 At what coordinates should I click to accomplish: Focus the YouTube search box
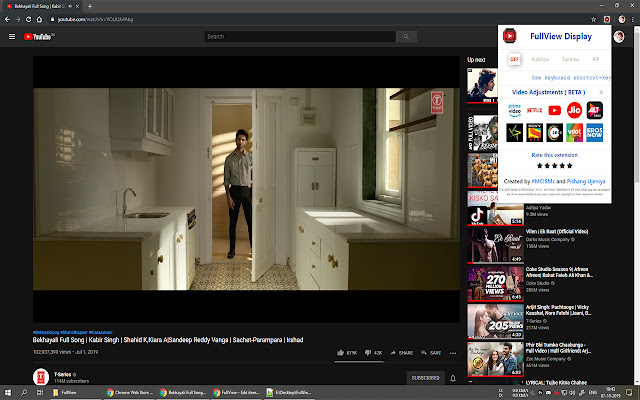300,37
